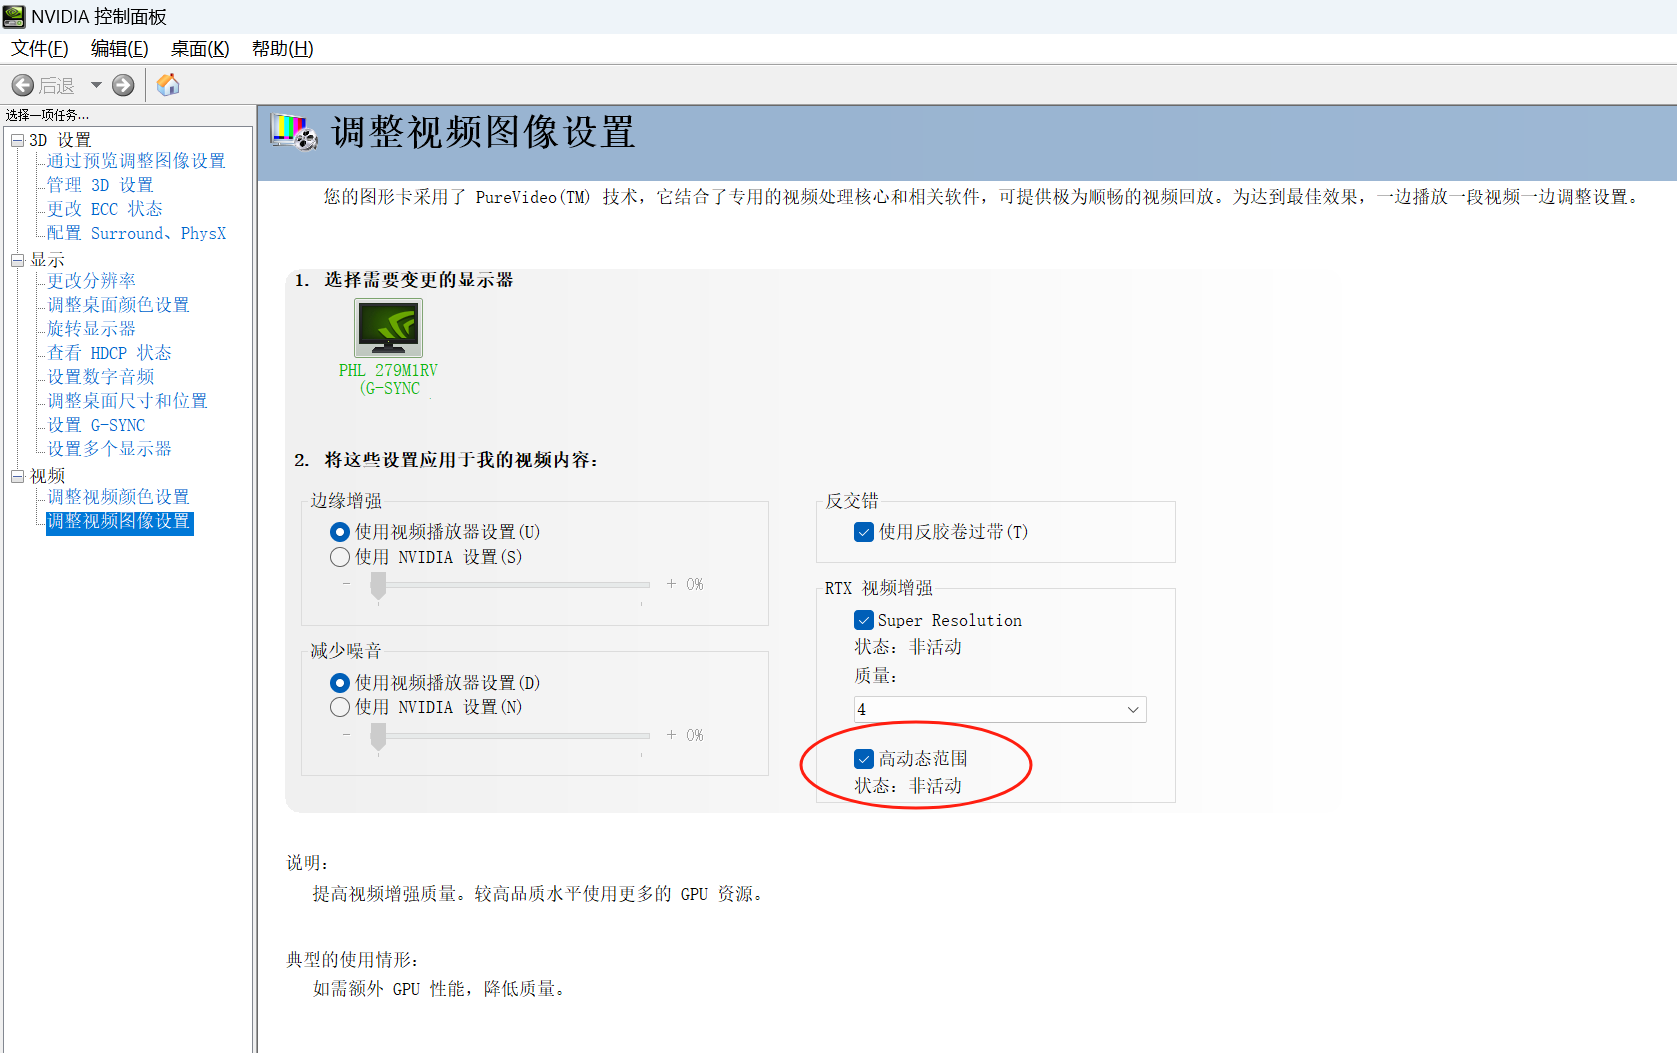Open 通过预览调整图像设置 link
This screenshot has height=1053, width=1677.
136,161
